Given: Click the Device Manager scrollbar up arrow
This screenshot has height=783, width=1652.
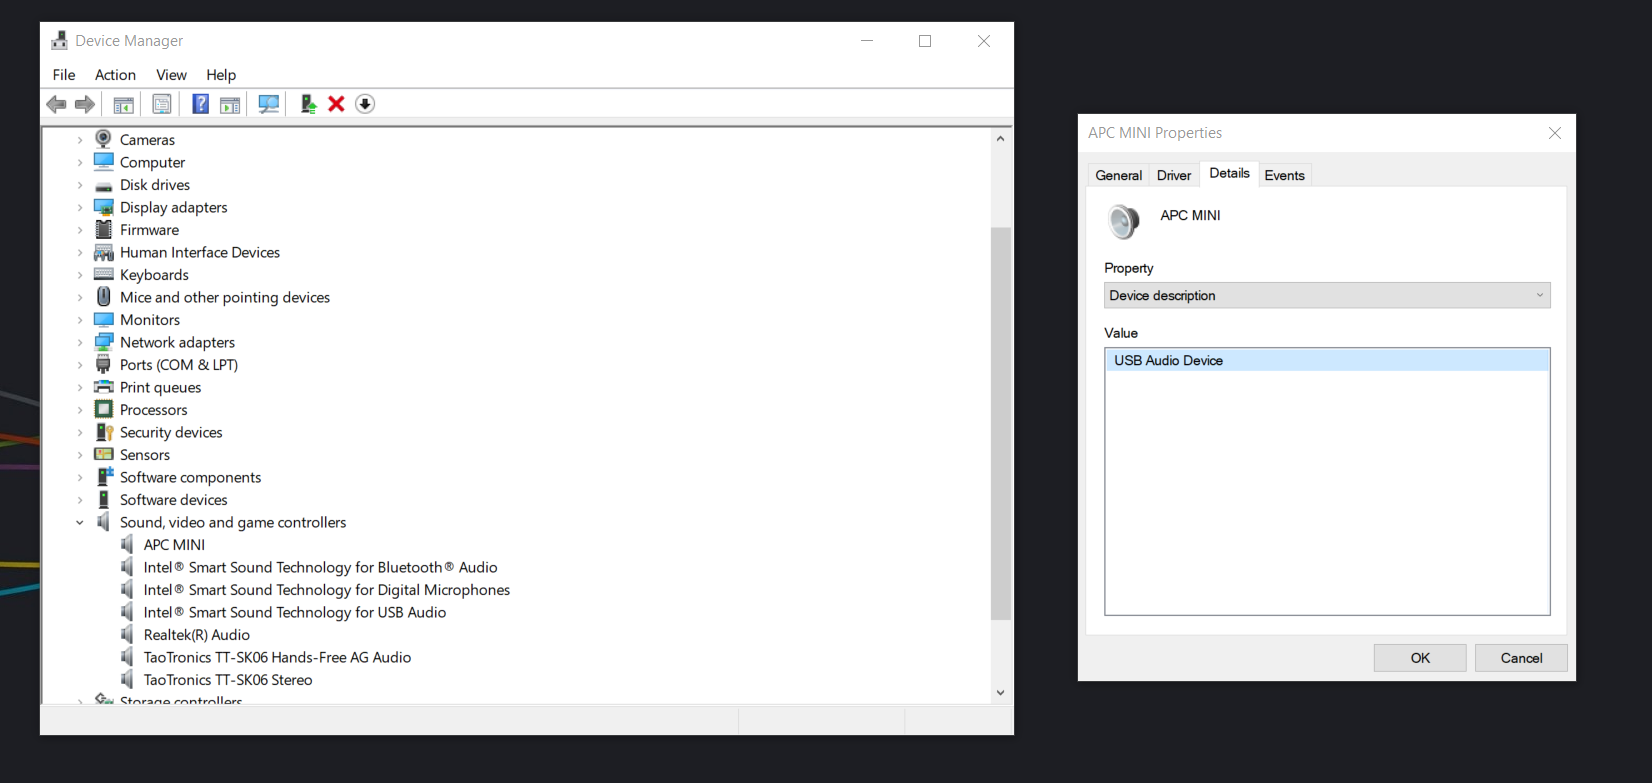Looking at the screenshot, I should point(1000,139).
